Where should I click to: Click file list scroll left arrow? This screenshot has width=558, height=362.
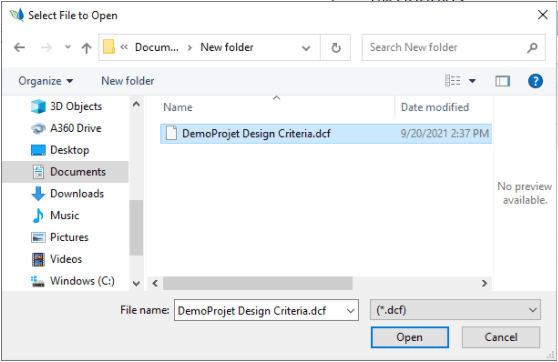pos(155,283)
